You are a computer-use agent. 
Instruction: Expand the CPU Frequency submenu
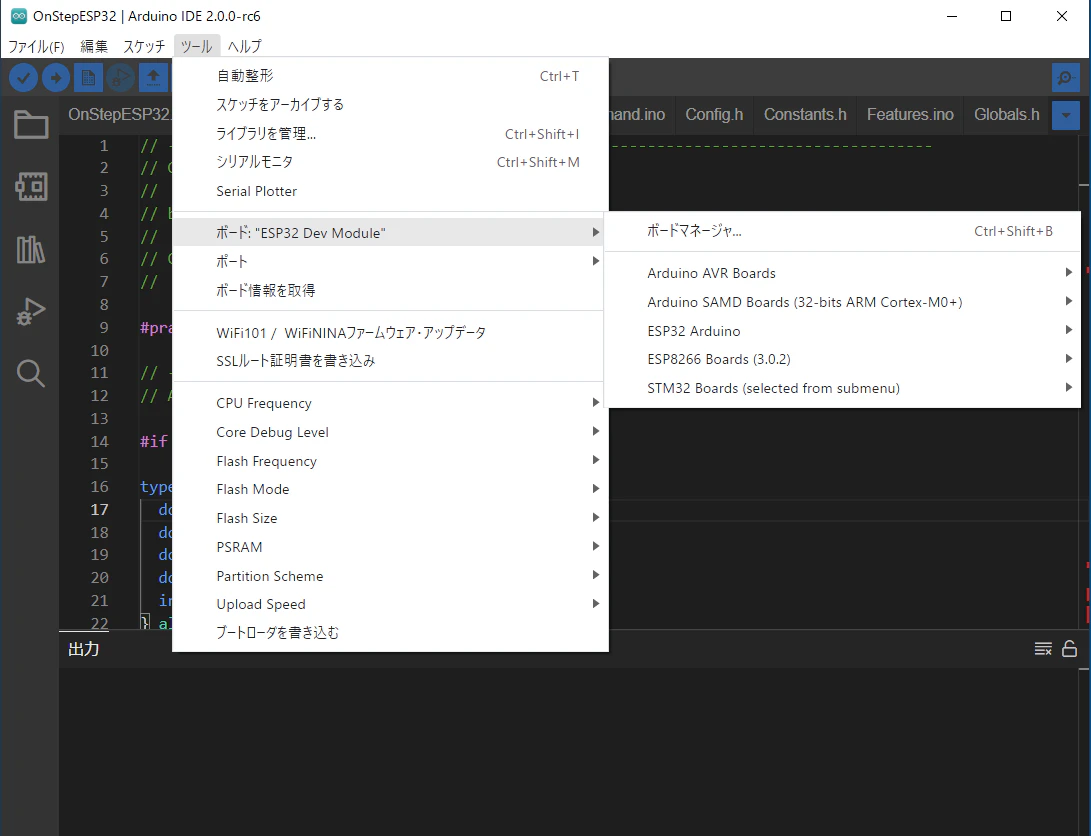pyautogui.click(x=390, y=403)
